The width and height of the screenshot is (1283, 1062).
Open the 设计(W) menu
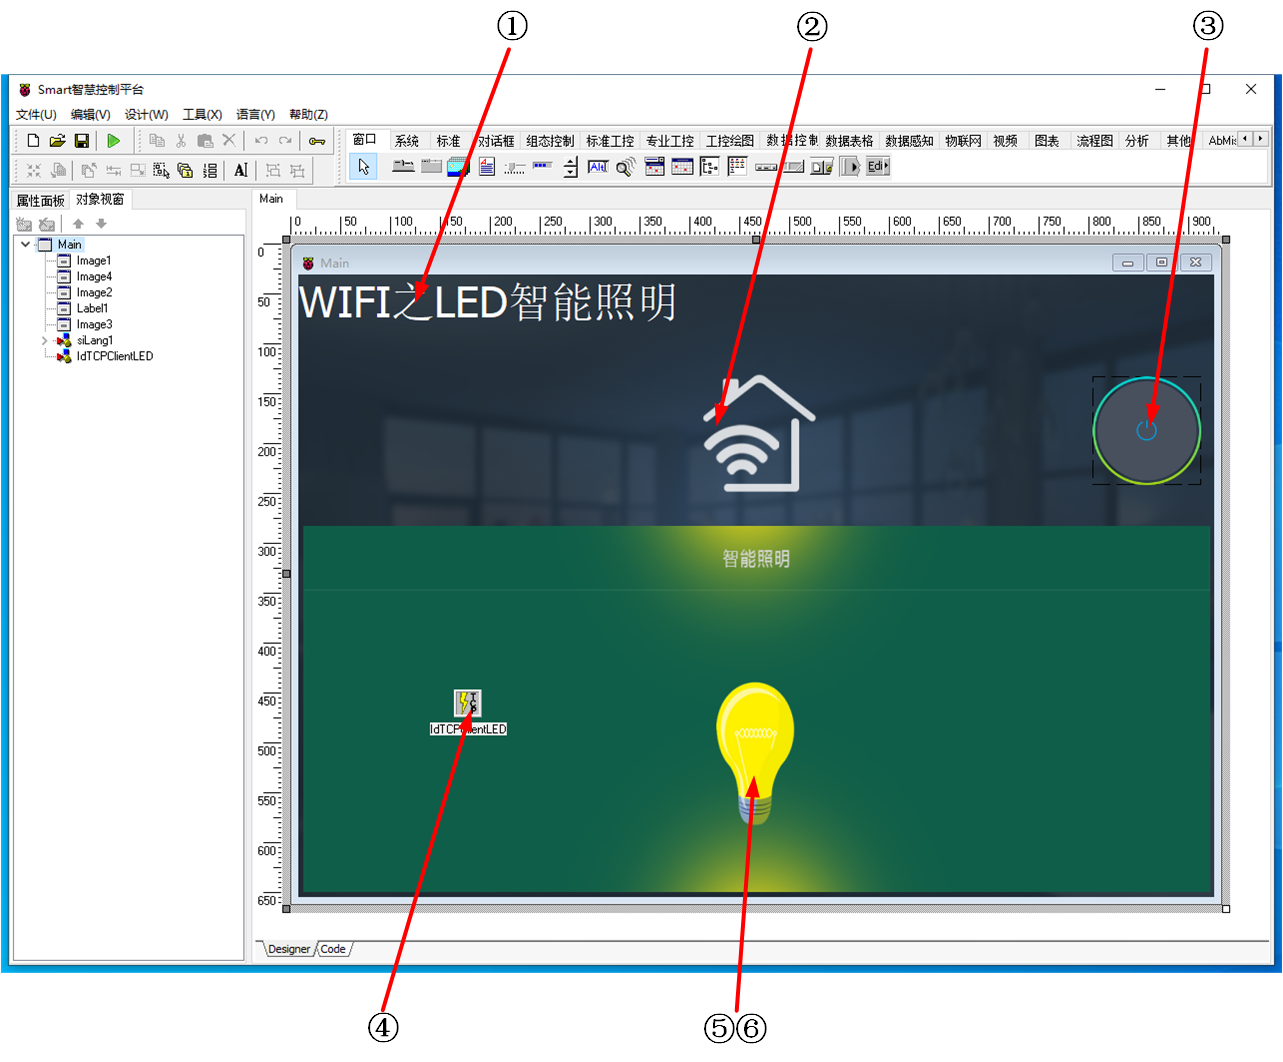[146, 115]
